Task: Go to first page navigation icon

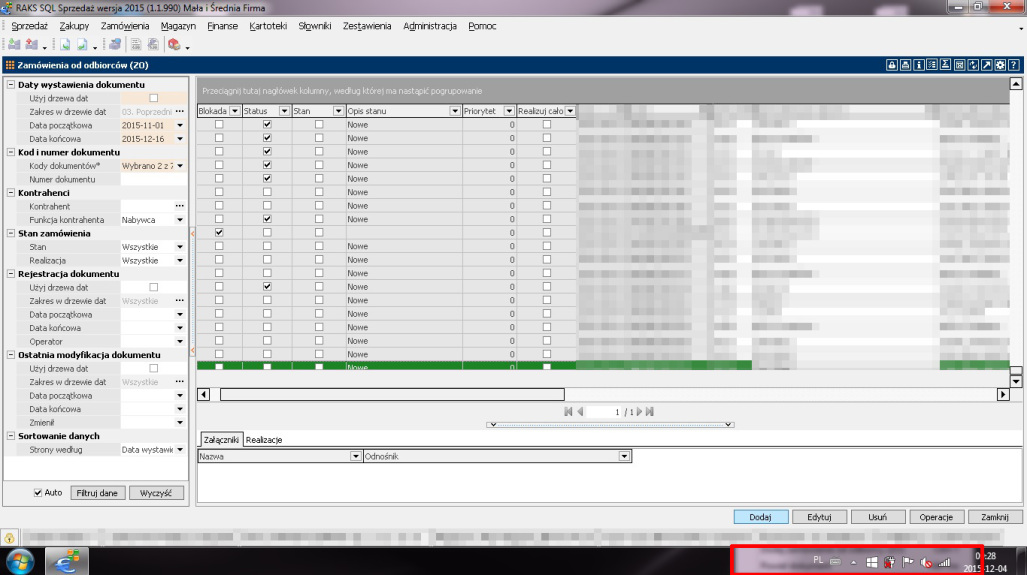Action: [x=568, y=412]
